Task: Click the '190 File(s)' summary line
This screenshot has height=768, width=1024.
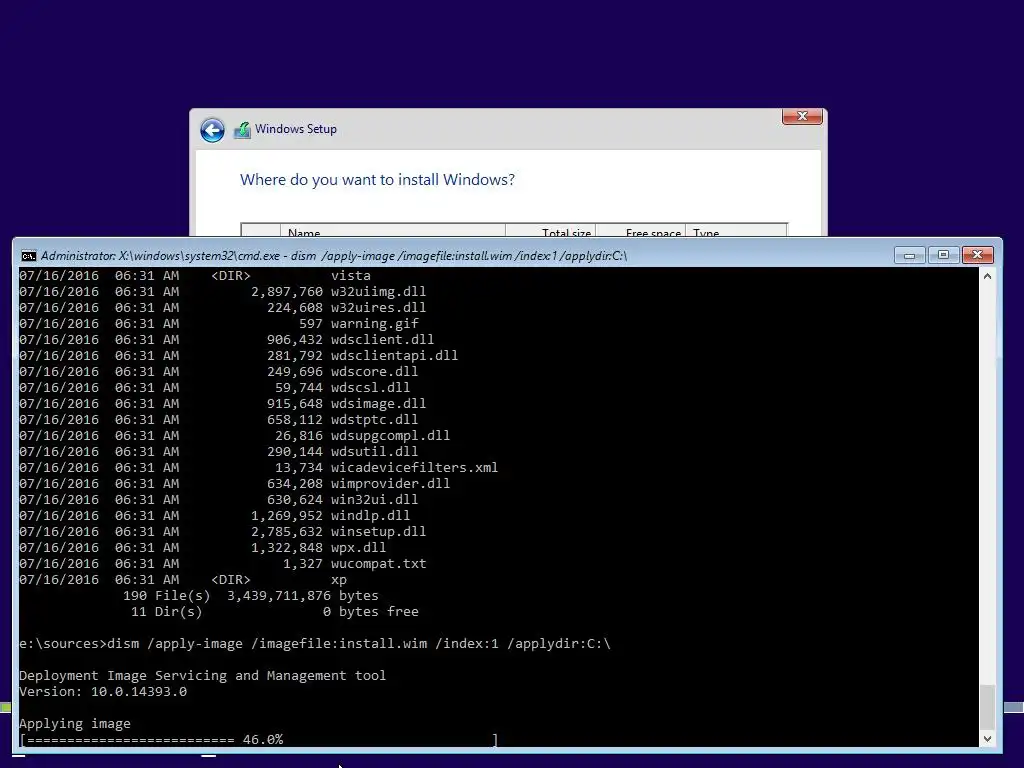Action: click(x=251, y=596)
